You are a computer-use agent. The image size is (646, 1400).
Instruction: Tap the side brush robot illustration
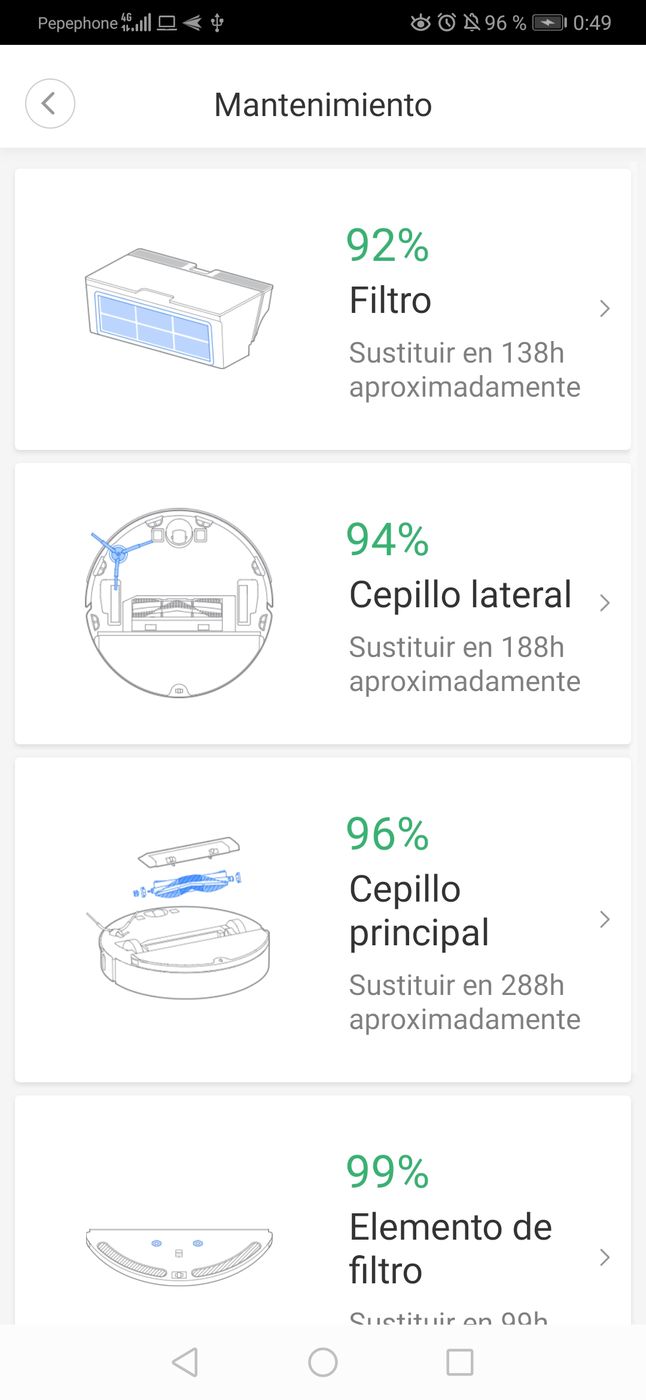(179, 602)
